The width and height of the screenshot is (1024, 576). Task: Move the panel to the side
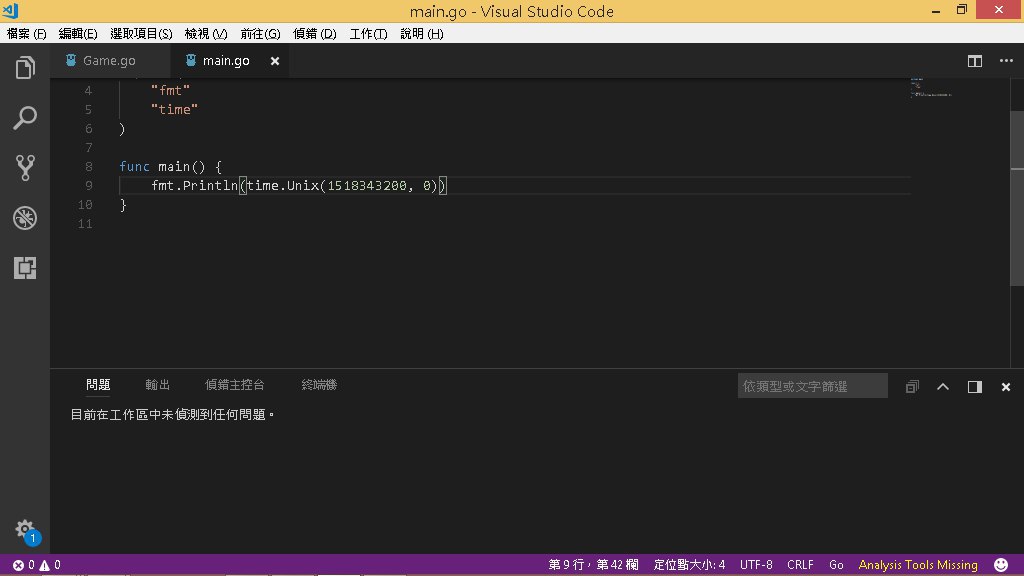[974, 387]
